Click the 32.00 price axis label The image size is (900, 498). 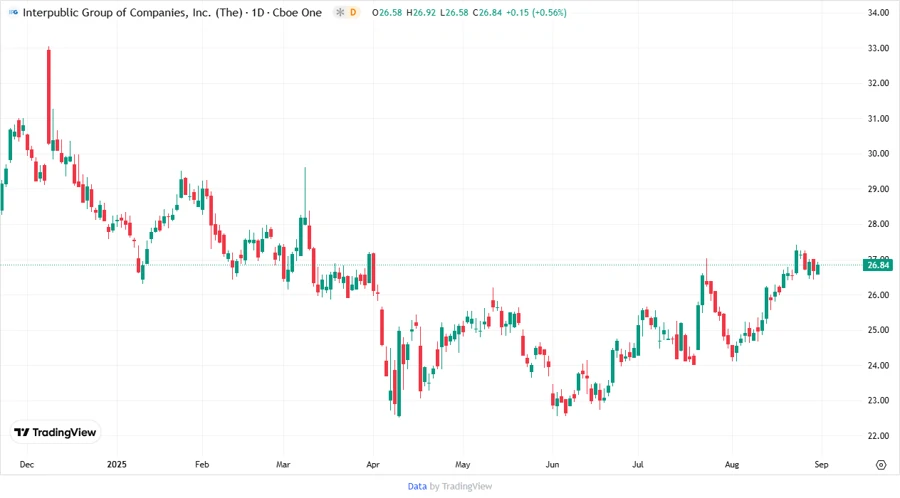(878, 83)
